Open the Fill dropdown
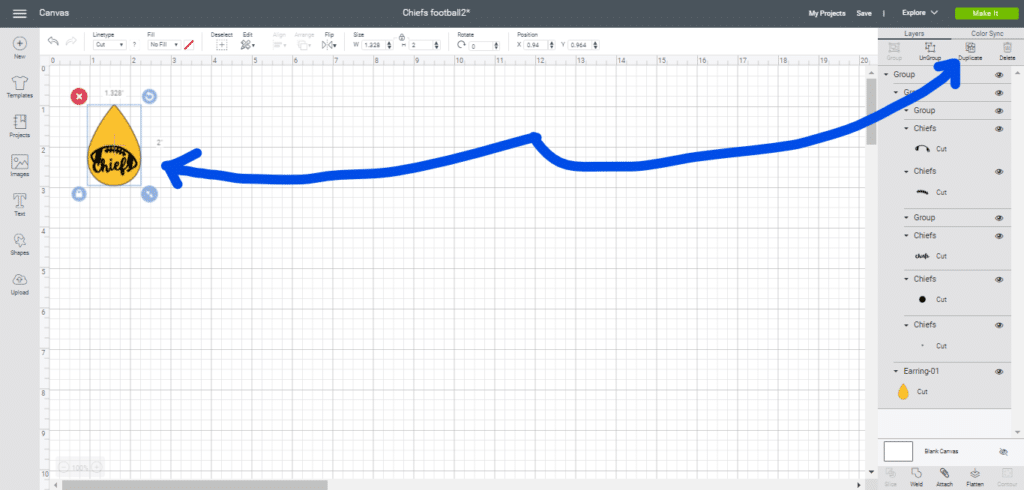The image size is (1024, 490). [x=163, y=45]
